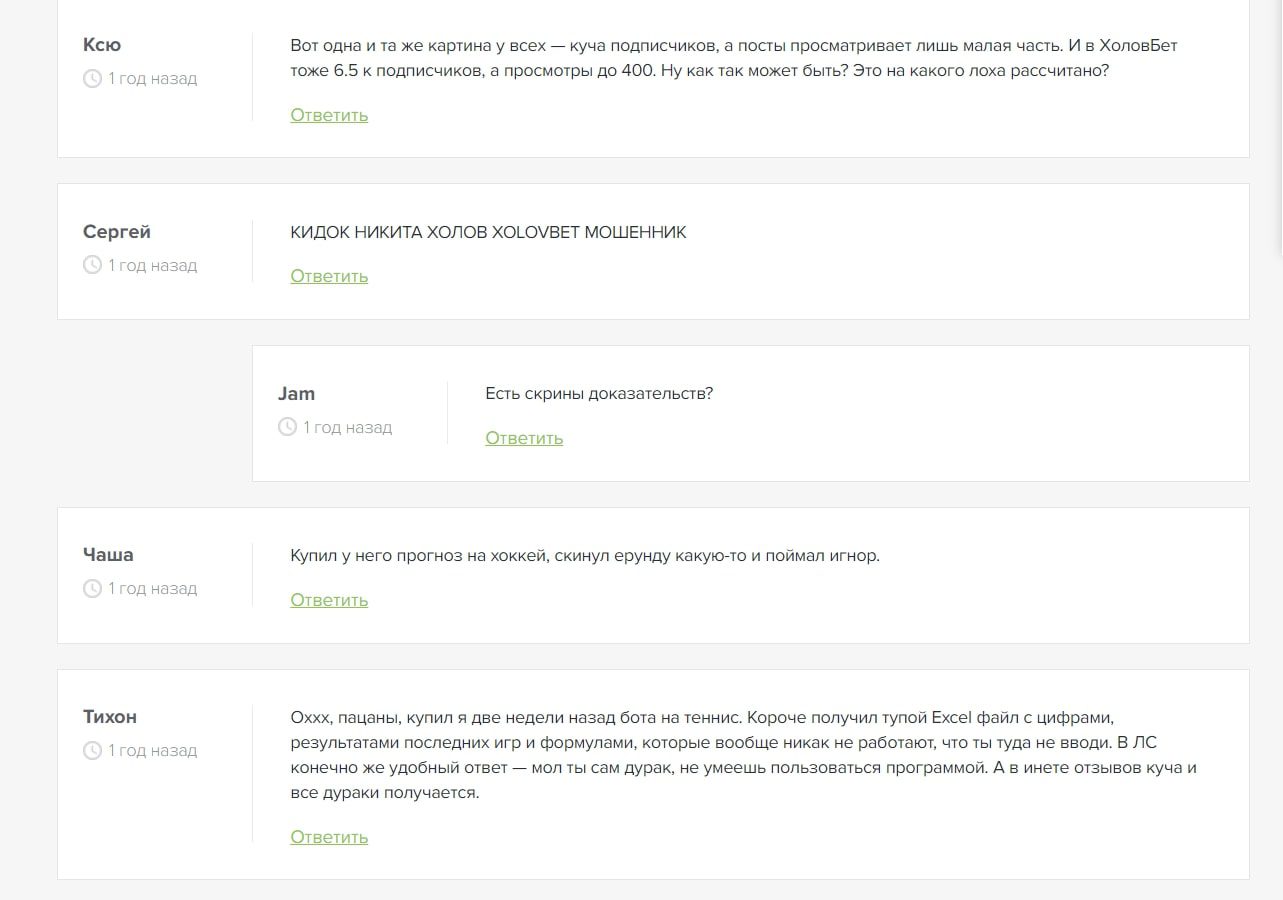Click Ответить under Сергей's comment

click(329, 276)
